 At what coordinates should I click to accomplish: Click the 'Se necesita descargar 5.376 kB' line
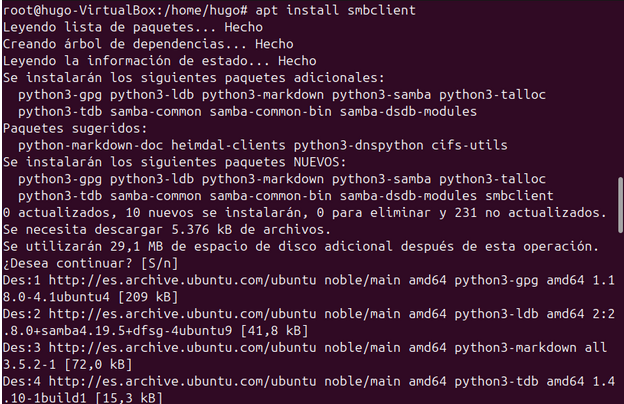click(167, 230)
